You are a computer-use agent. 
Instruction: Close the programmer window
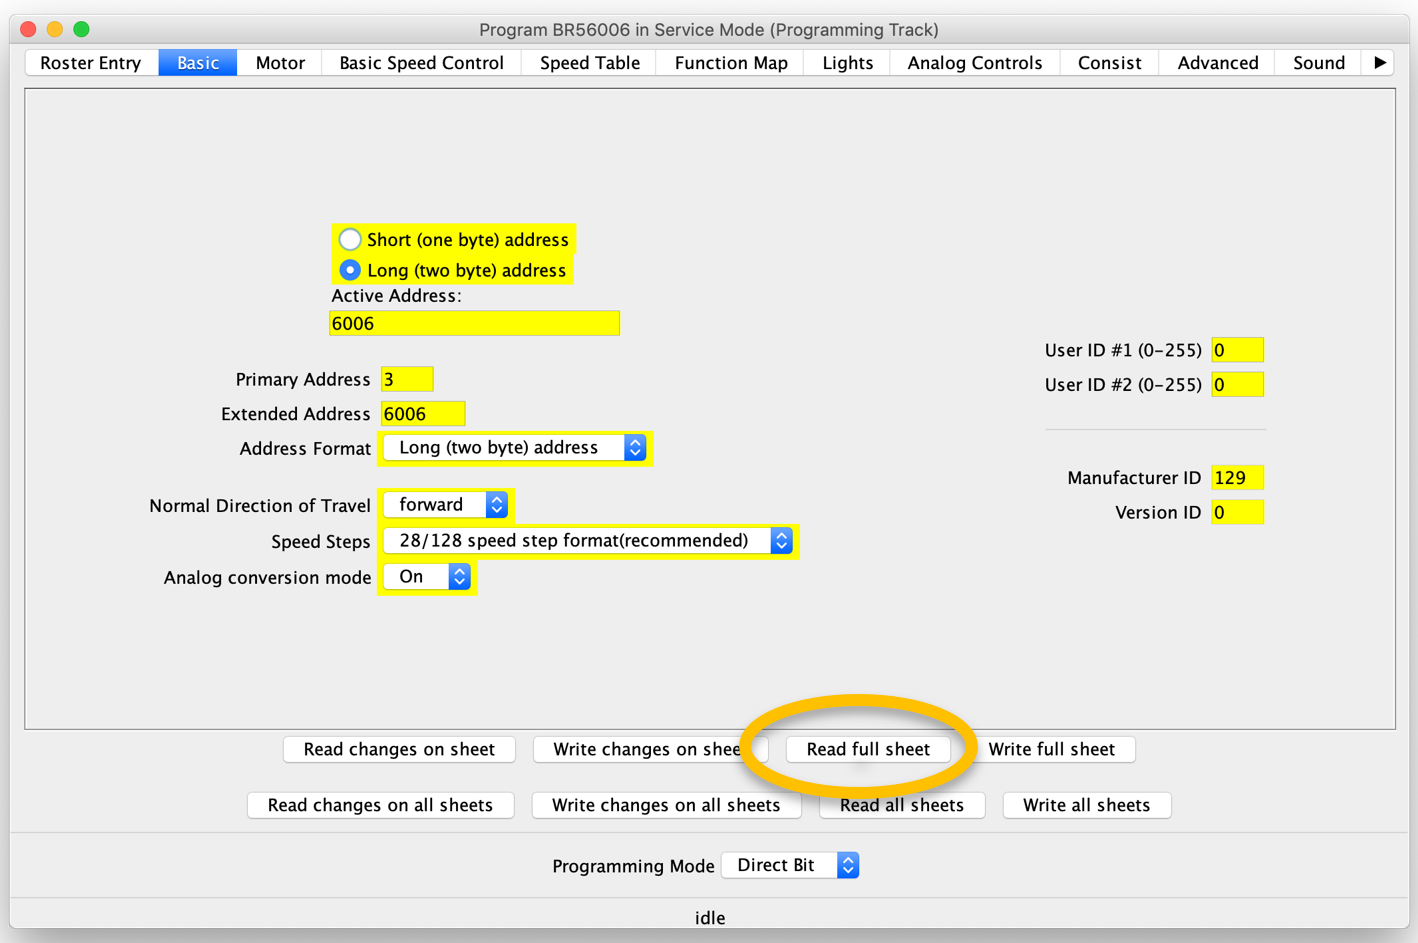pos(28,29)
